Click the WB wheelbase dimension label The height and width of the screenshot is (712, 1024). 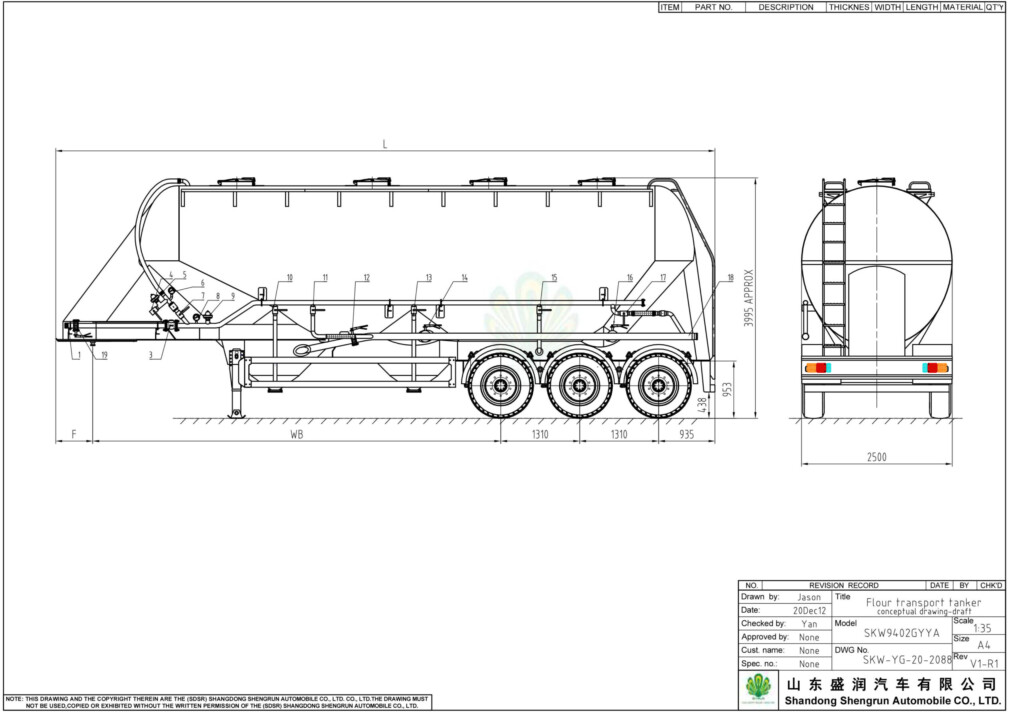[296, 435]
